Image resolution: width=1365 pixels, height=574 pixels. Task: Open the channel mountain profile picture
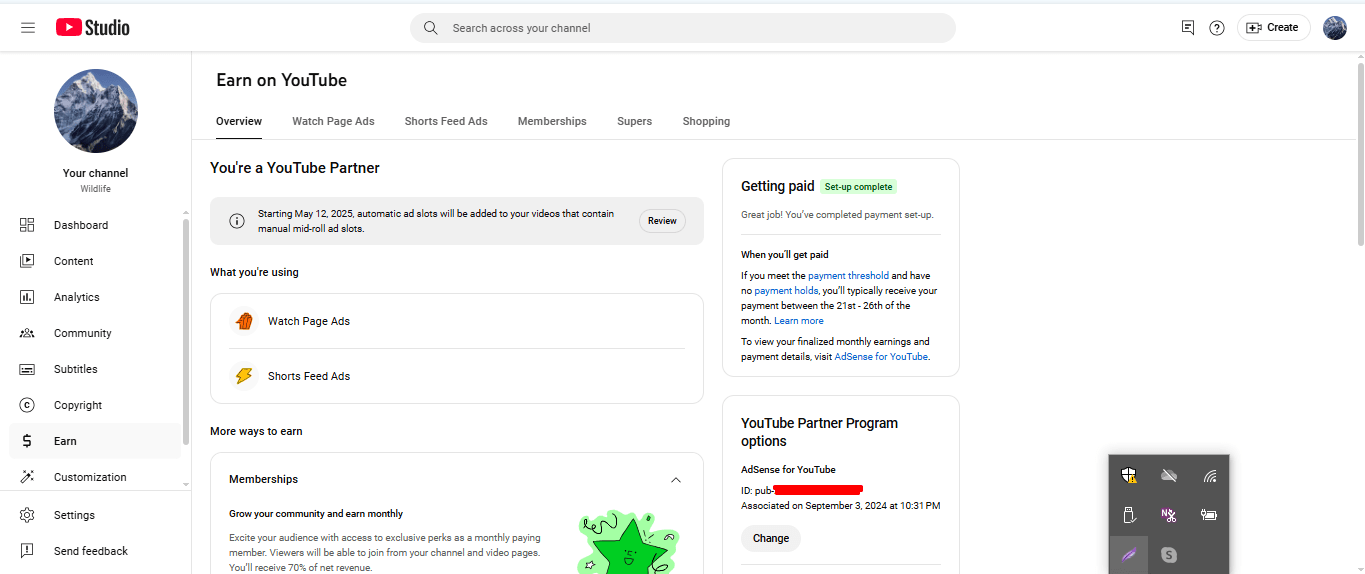(x=96, y=111)
